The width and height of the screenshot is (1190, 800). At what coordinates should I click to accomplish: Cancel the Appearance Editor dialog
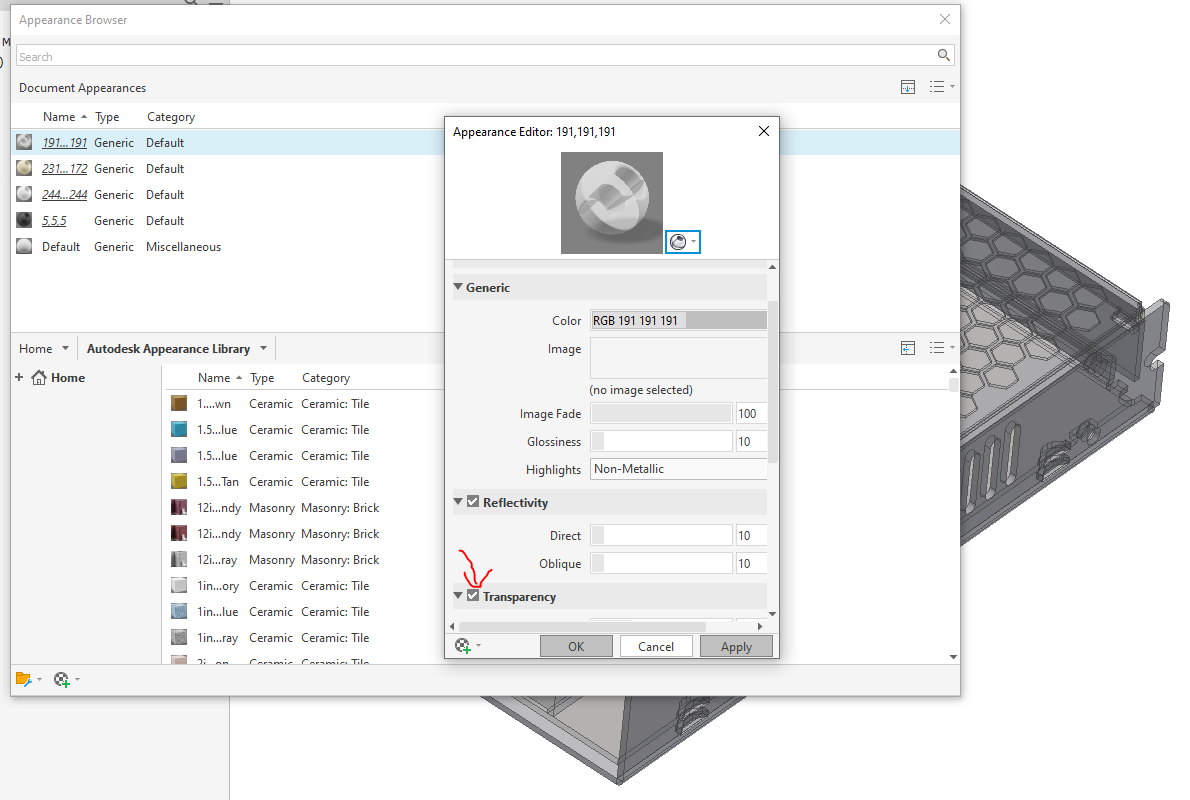tap(656, 645)
